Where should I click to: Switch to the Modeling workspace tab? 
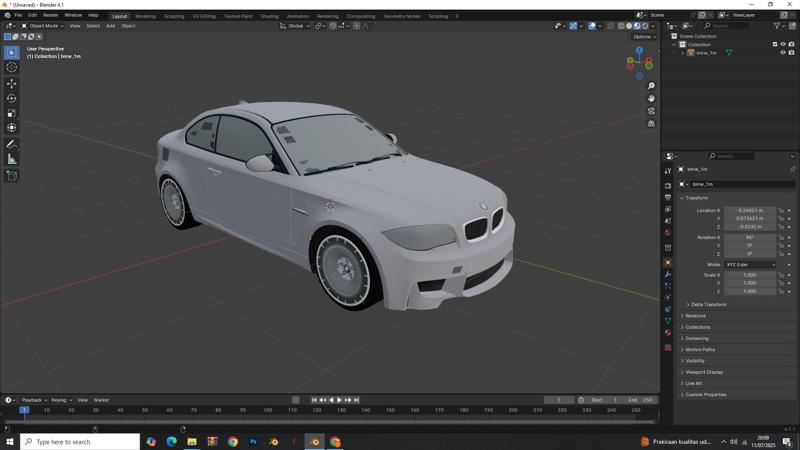tap(145, 16)
